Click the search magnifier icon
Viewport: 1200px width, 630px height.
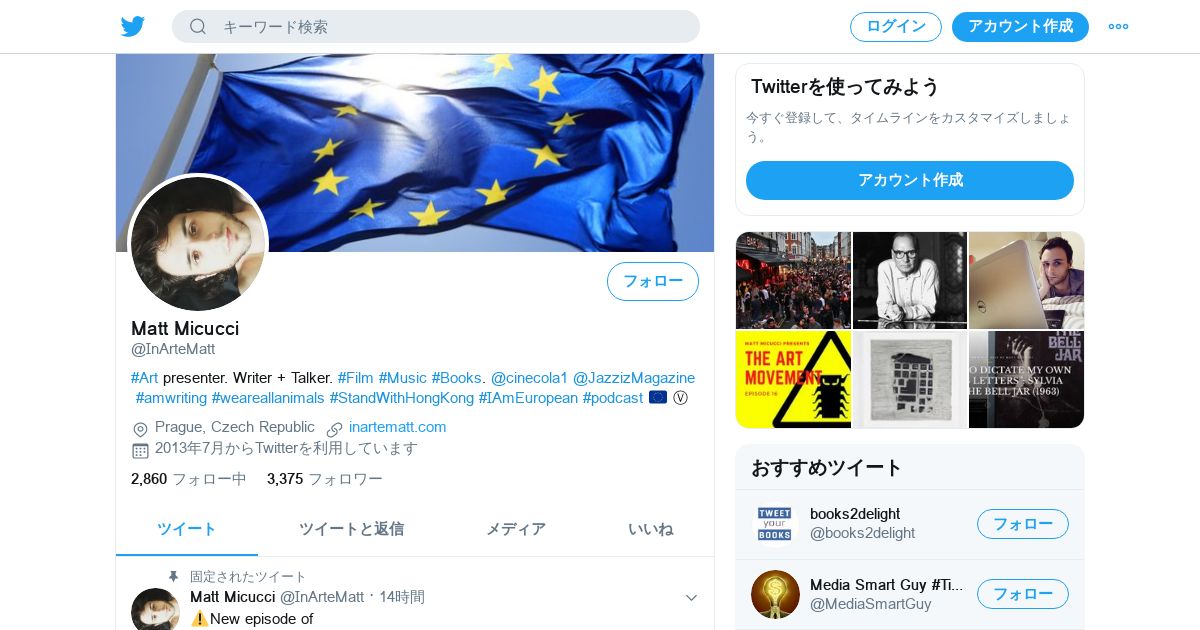[x=197, y=26]
